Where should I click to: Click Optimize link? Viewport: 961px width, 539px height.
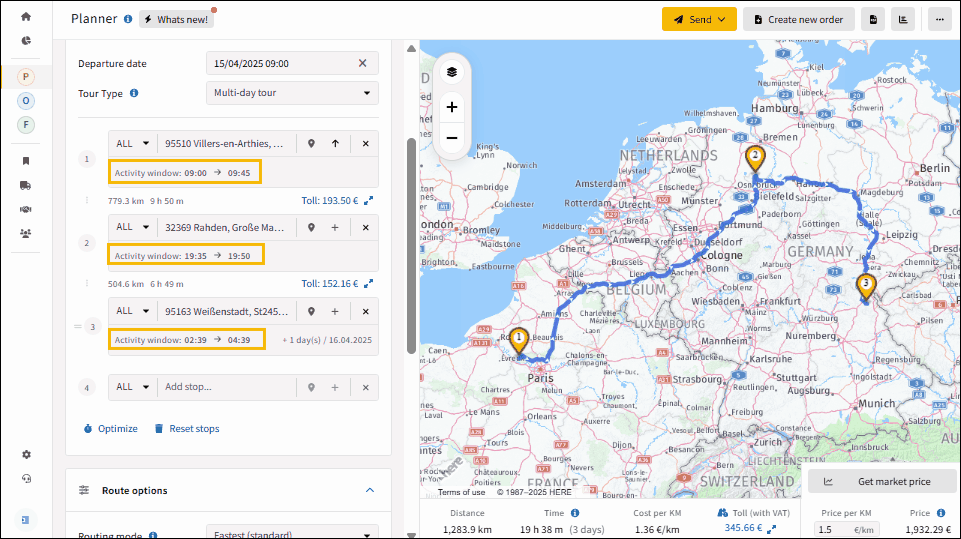click(x=110, y=429)
